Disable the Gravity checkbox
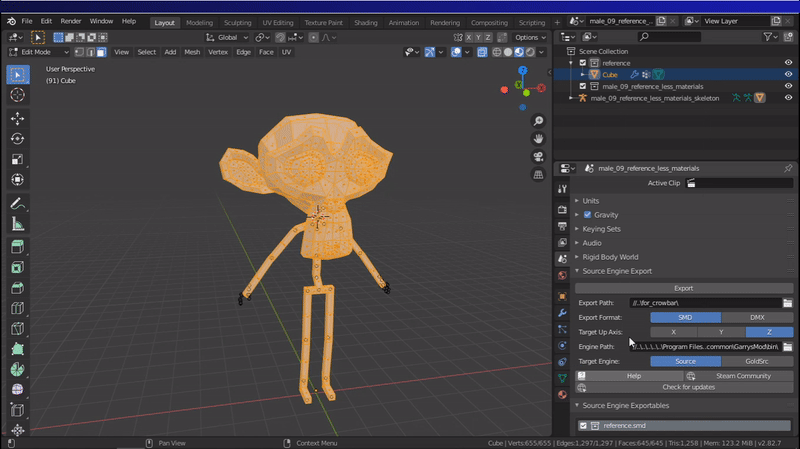 [587, 215]
